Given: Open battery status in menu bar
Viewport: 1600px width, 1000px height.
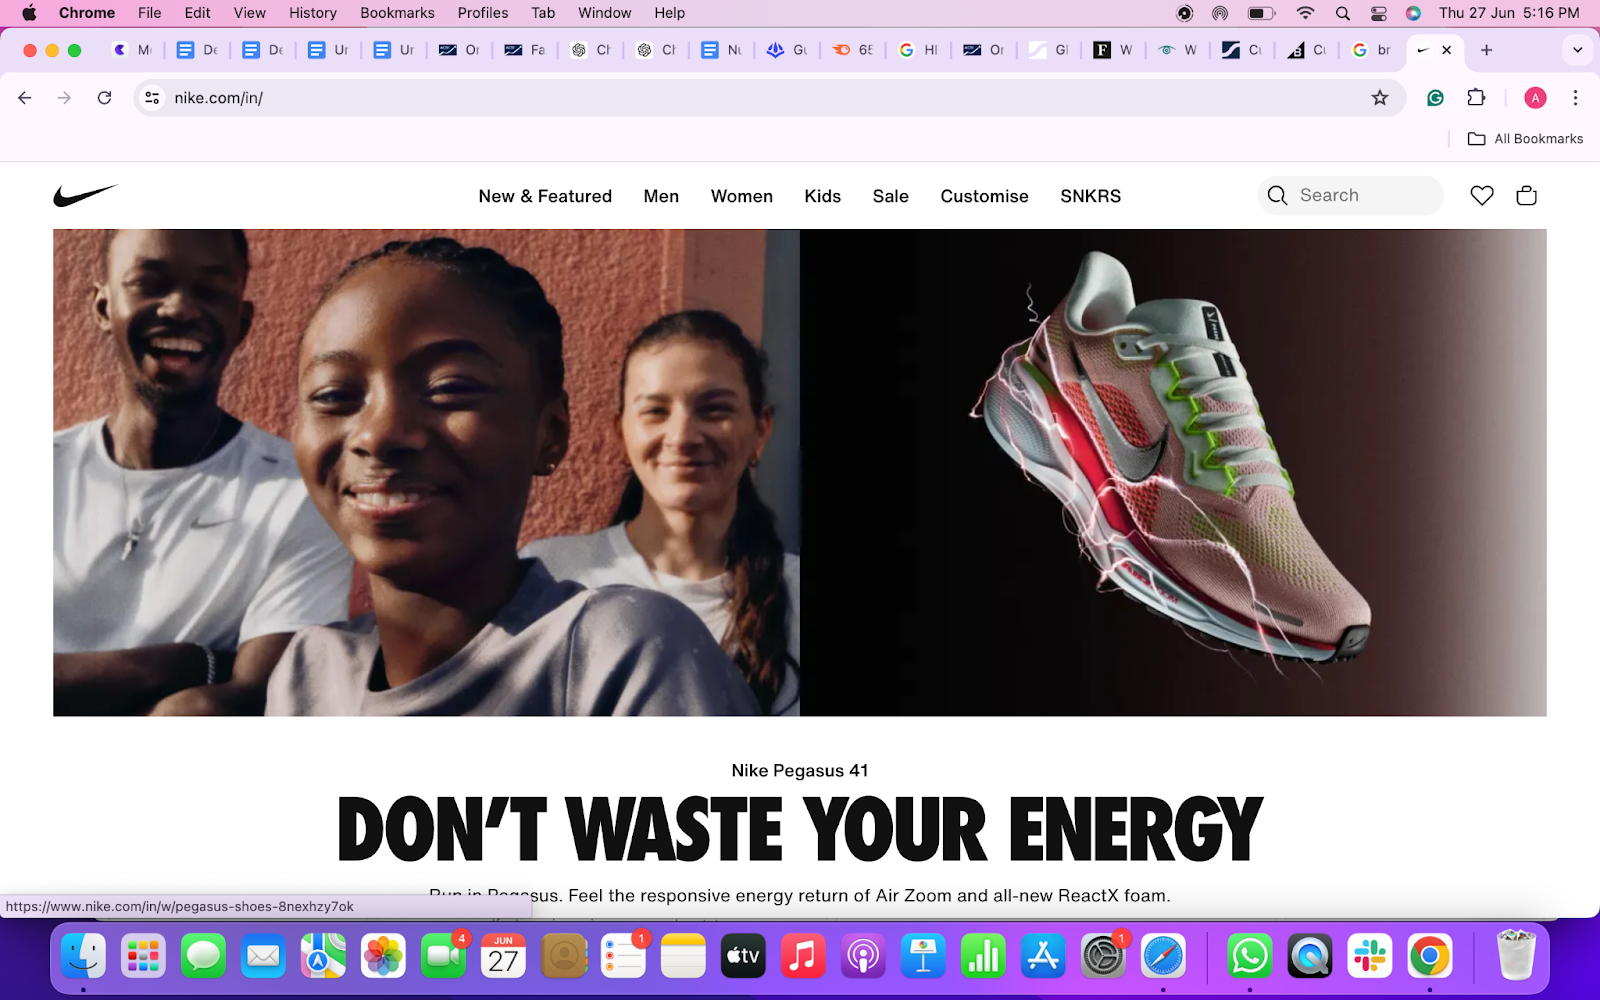Looking at the screenshot, I should coord(1261,13).
